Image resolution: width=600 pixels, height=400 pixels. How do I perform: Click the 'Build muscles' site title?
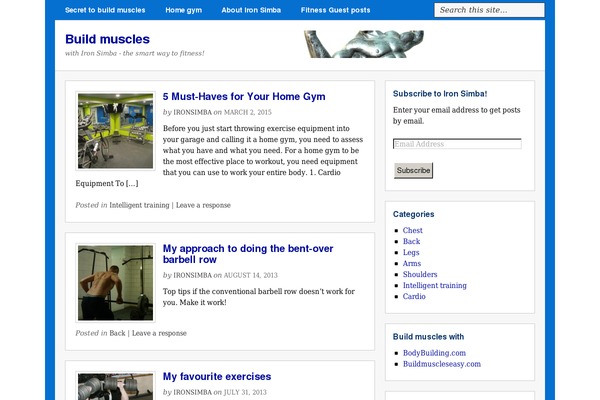point(107,39)
